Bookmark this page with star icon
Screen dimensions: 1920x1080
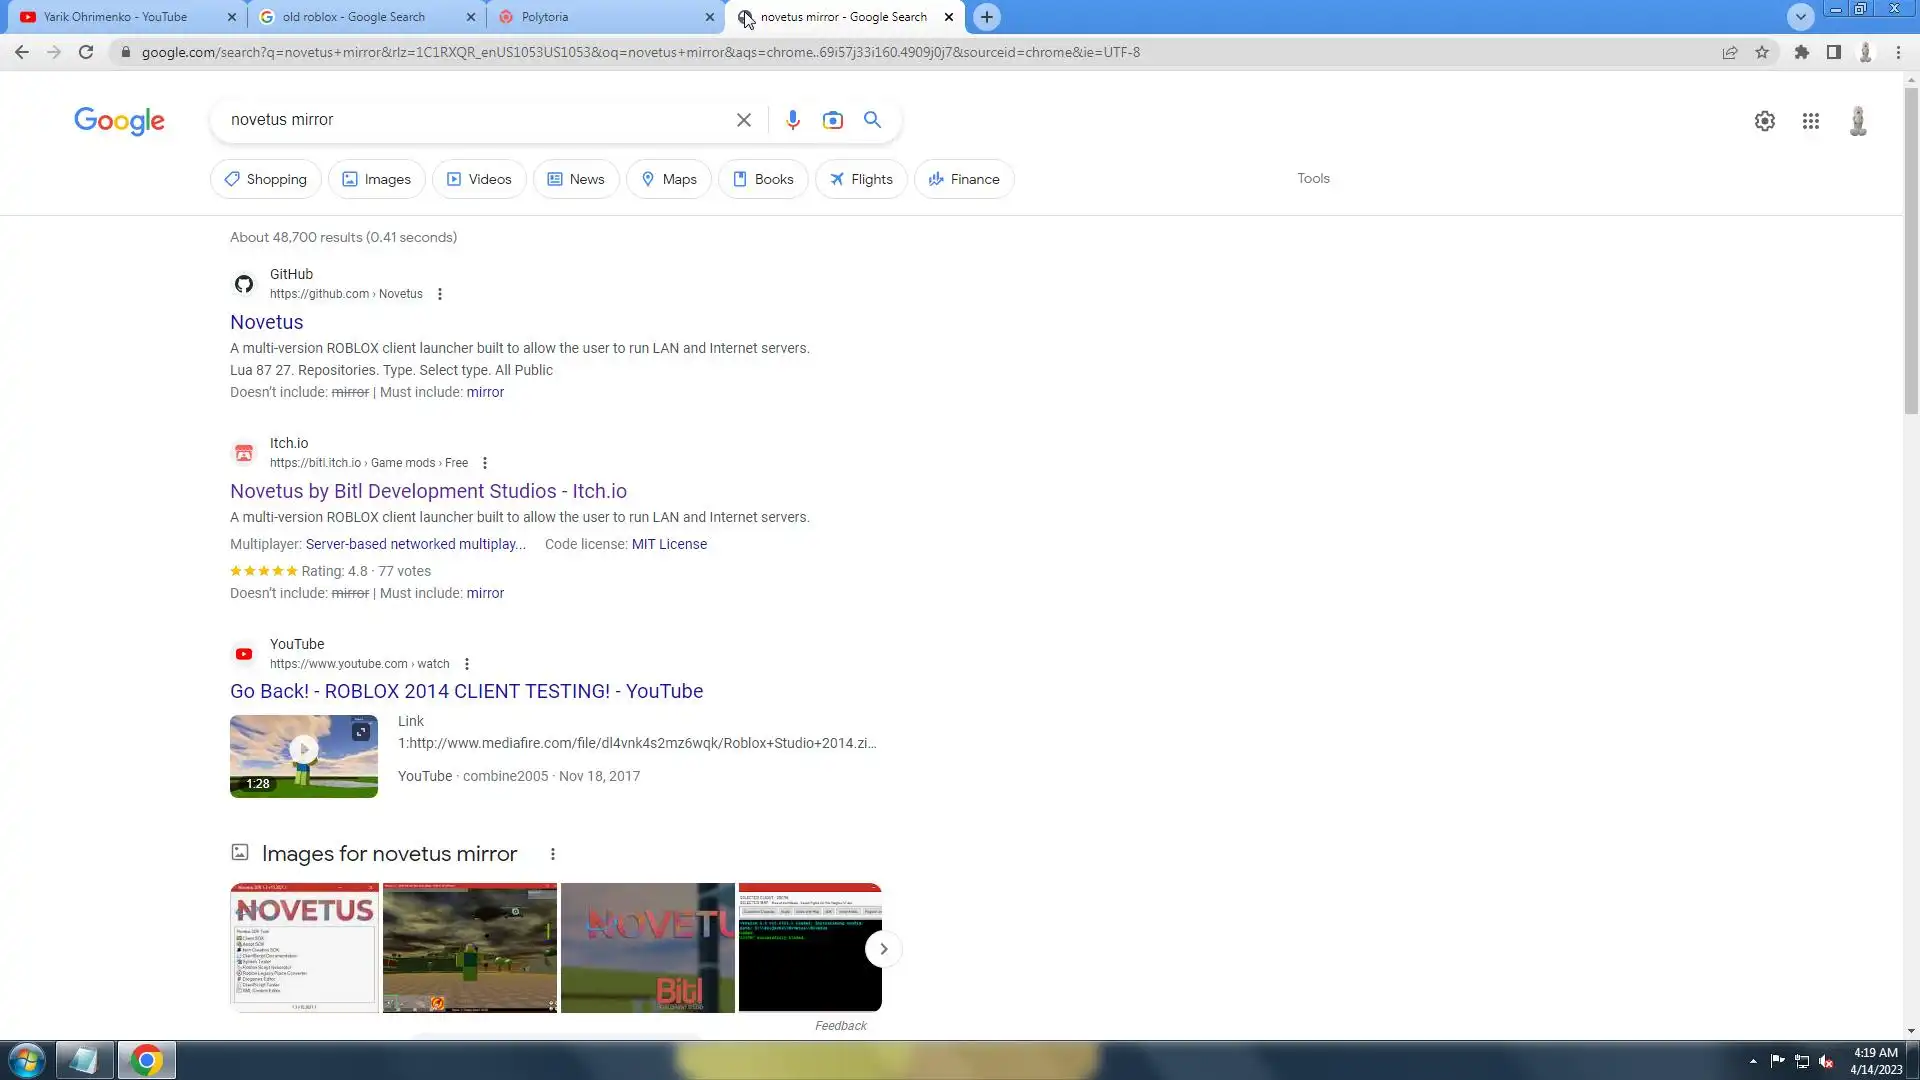[x=1762, y=52]
